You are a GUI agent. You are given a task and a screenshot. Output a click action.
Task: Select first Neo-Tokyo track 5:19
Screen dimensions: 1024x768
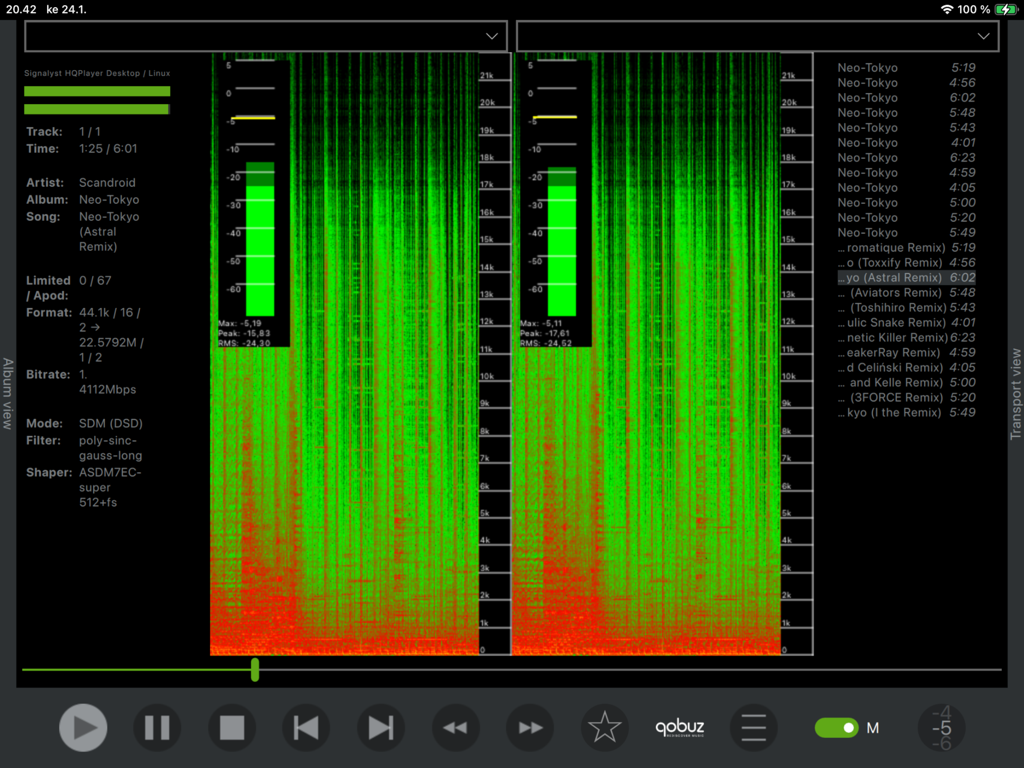[x=906, y=67]
